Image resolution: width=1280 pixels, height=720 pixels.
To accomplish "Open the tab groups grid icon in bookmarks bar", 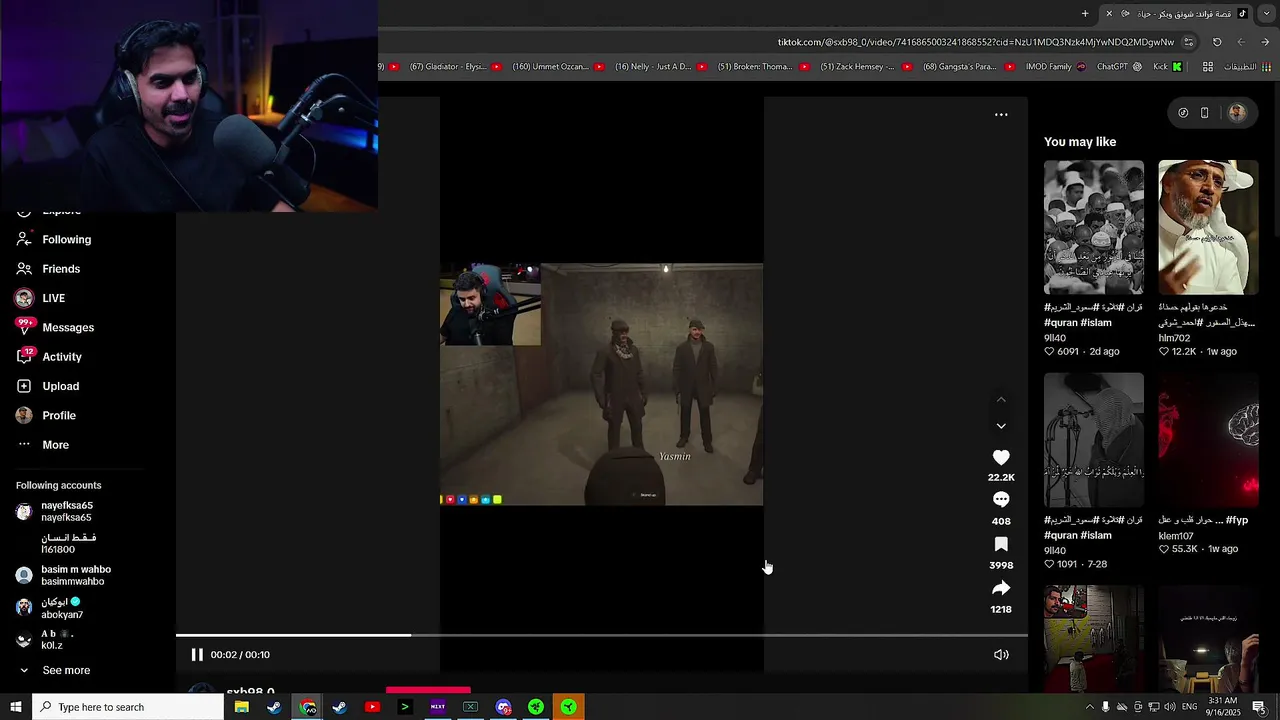I will point(1208,67).
